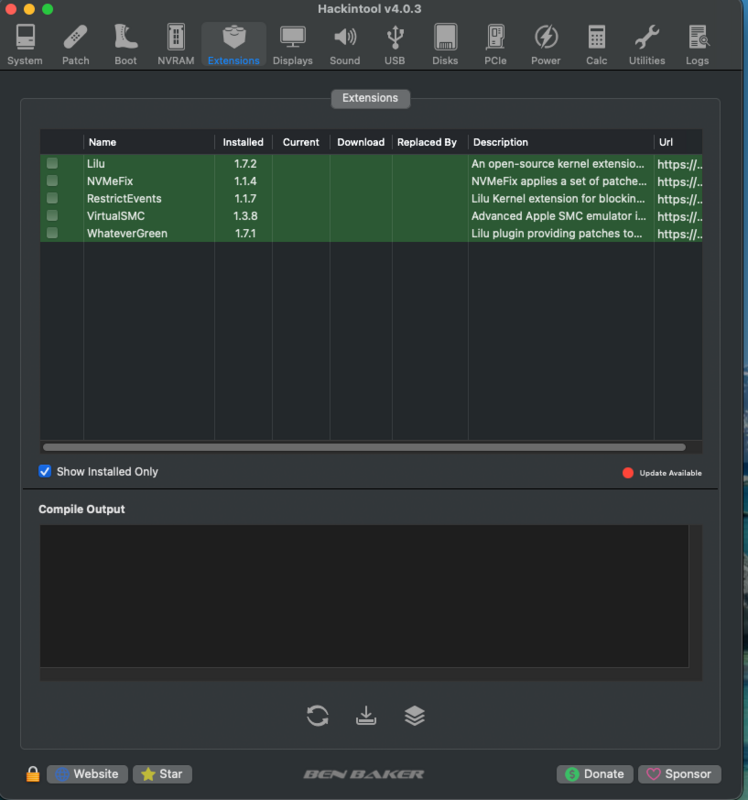Image resolution: width=748 pixels, height=800 pixels.
Task: Click the Ben Baker logo
Action: (x=364, y=774)
